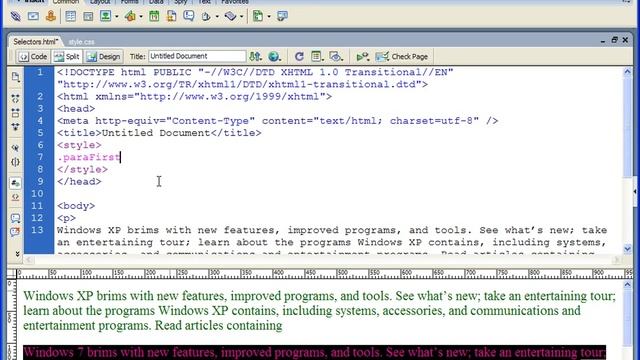
Task: Open the View Options icon
Action: [317, 56]
